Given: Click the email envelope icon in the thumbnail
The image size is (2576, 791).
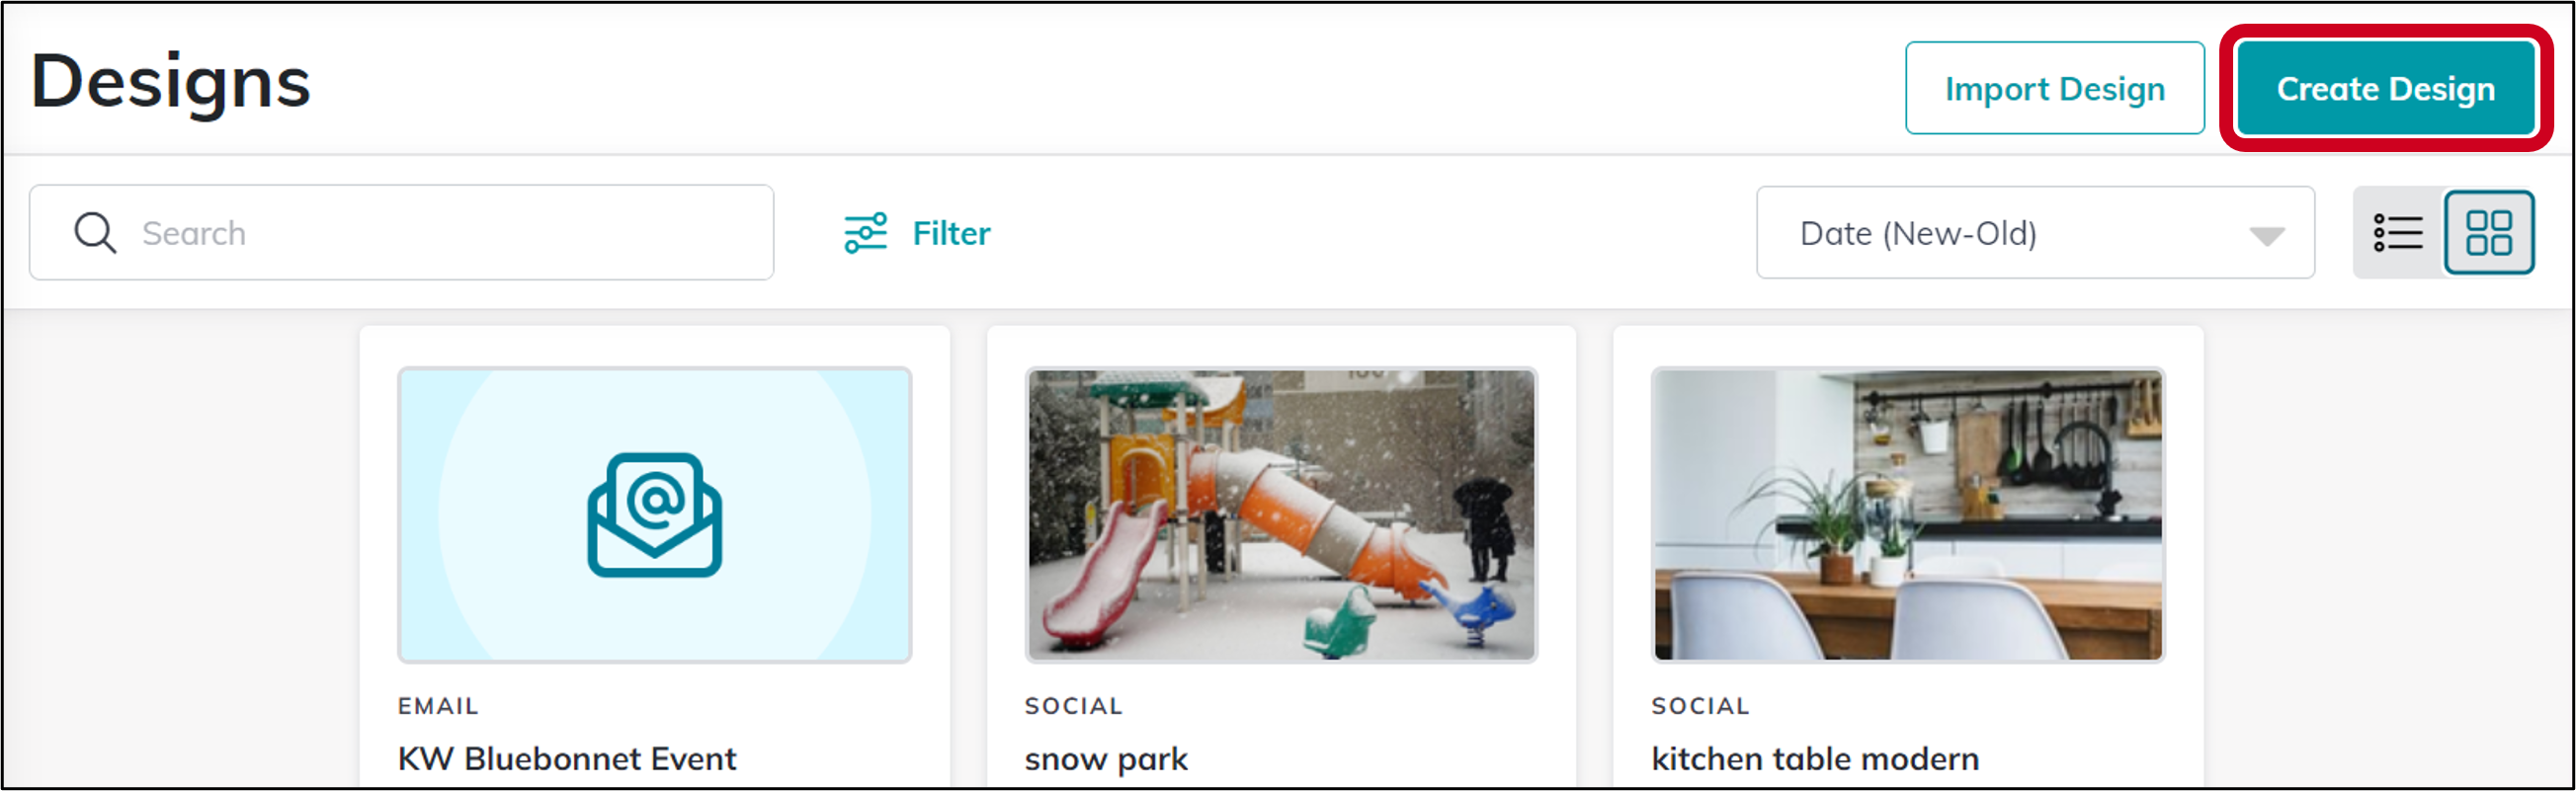Looking at the screenshot, I should 655,515.
